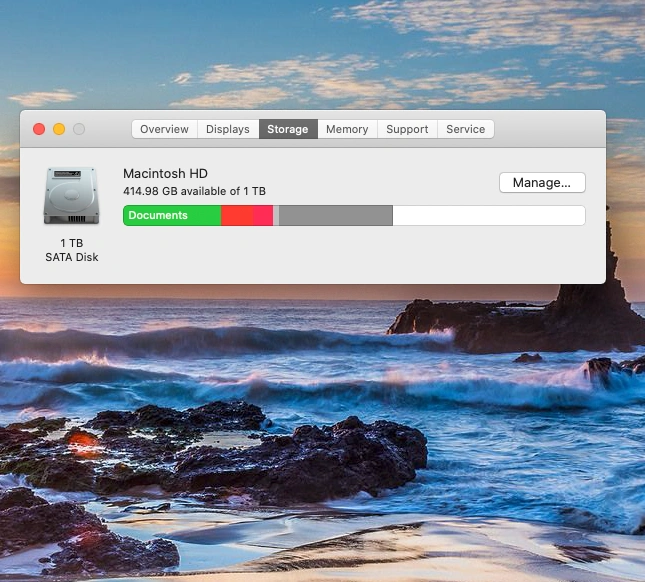Click the Macintosh HD volume name

165,174
